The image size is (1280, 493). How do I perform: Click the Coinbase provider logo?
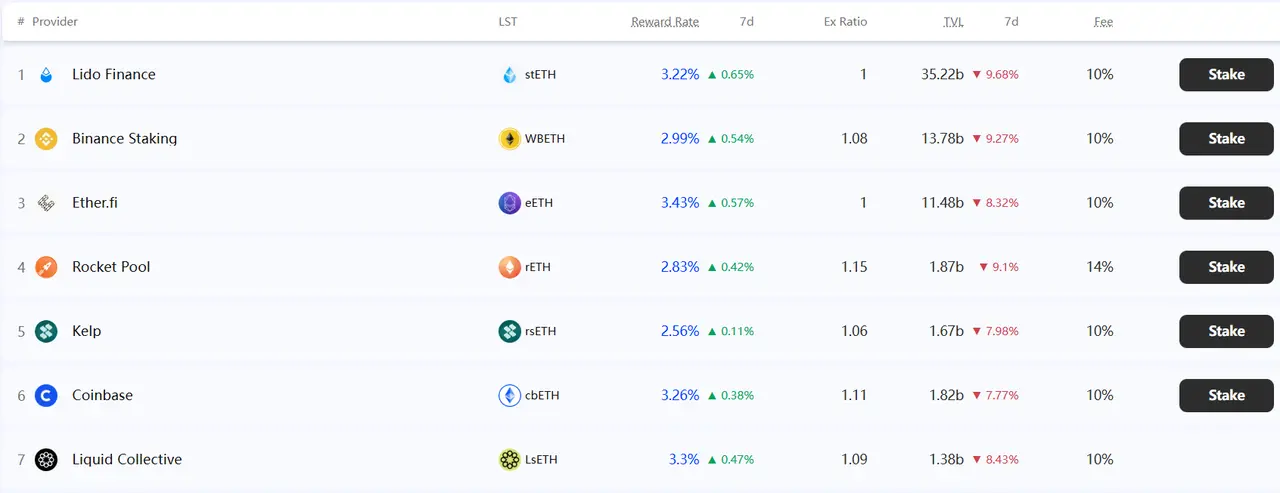click(x=46, y=395)
